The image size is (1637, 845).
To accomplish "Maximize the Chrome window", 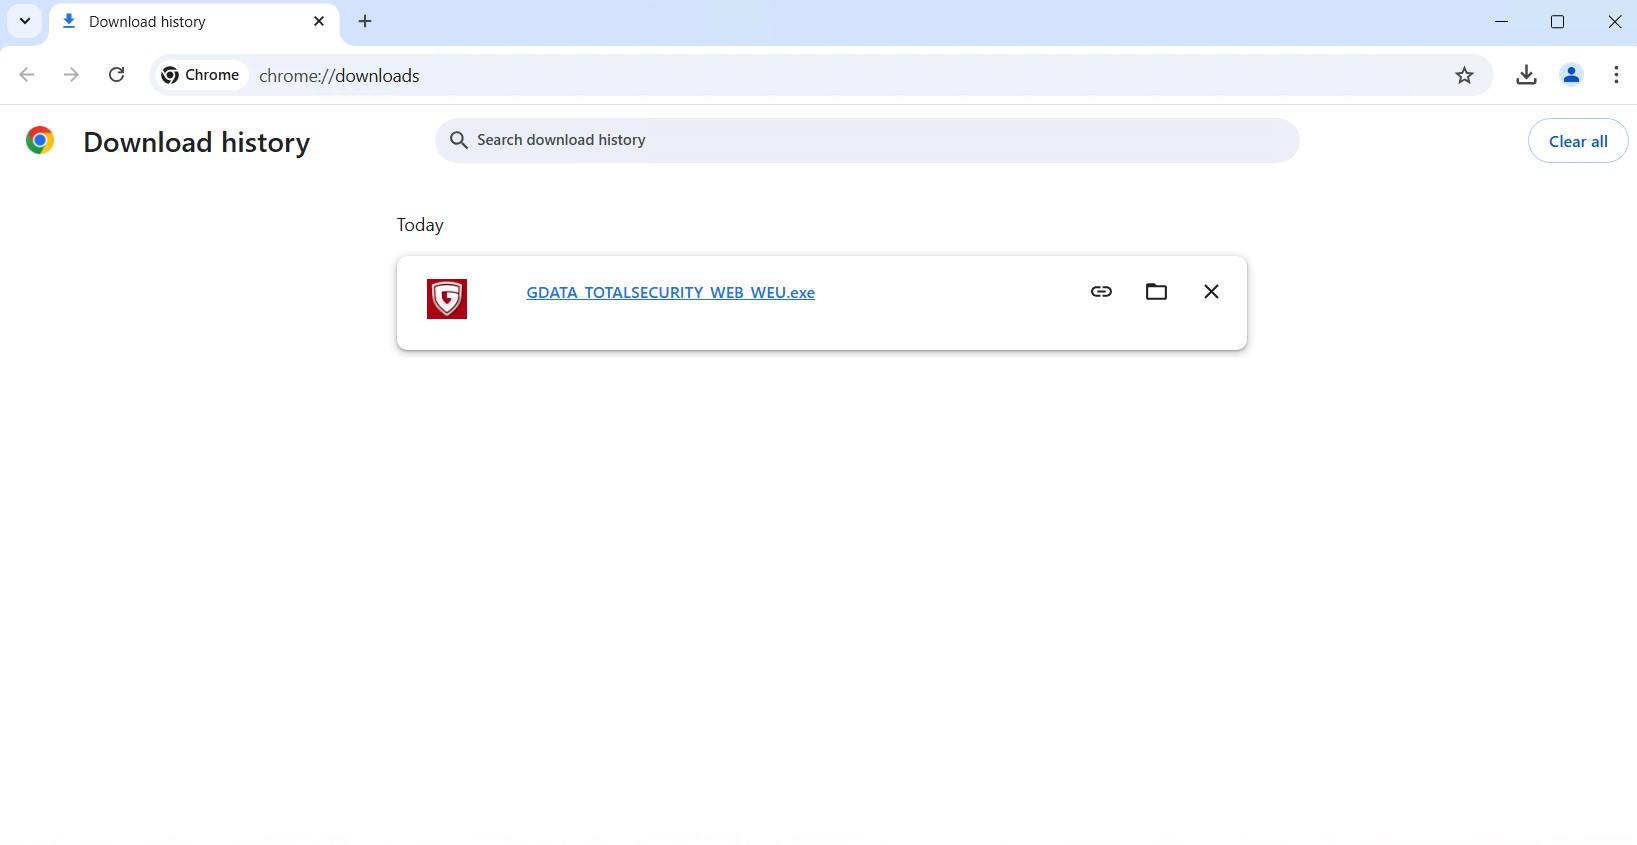I will (x=1557, y=21).
